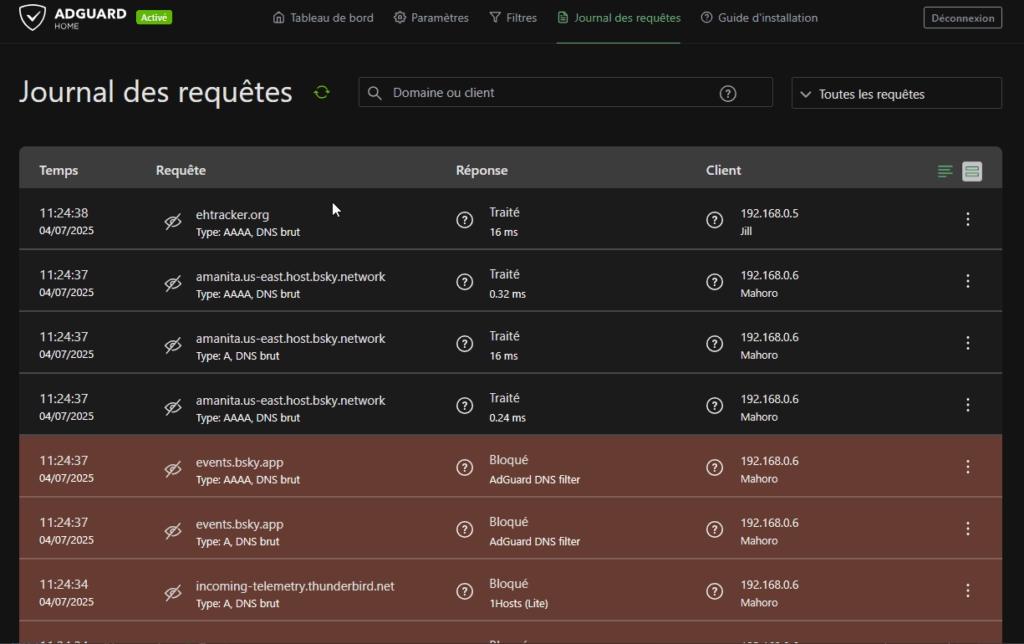Click the eye icon on the amanita 0.32 ms row
Viewport: 1024px width, 644px height.
(173, 283)
